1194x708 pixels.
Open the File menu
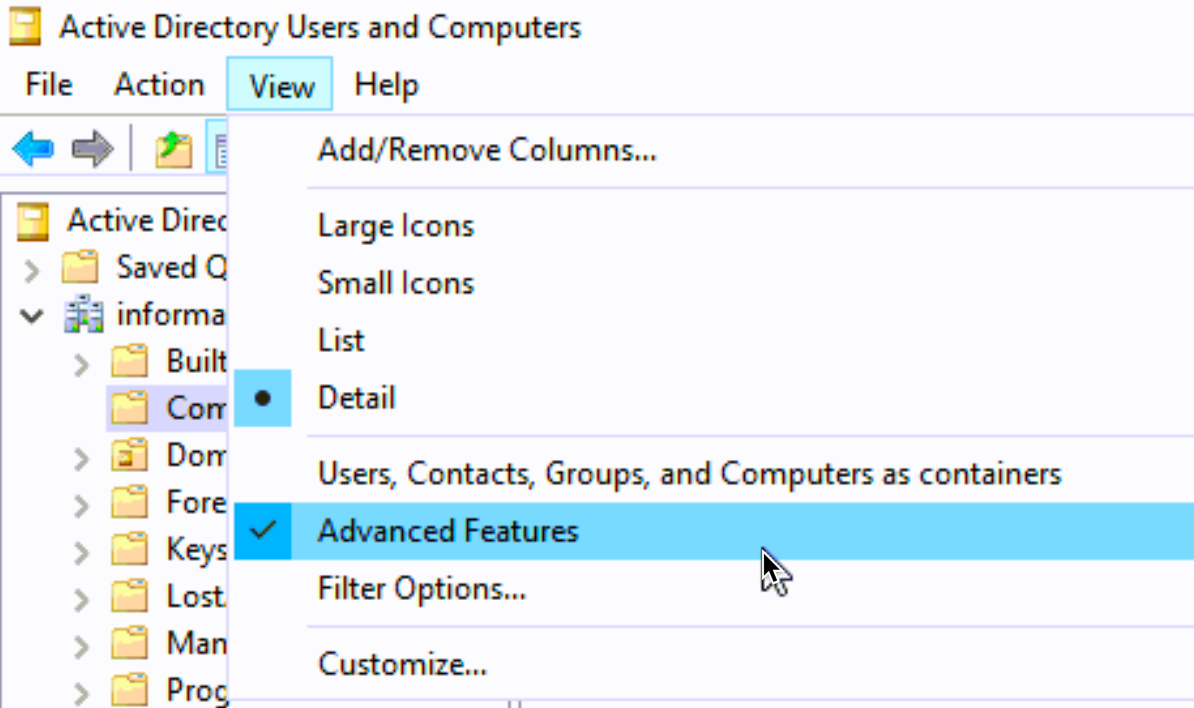49,85
